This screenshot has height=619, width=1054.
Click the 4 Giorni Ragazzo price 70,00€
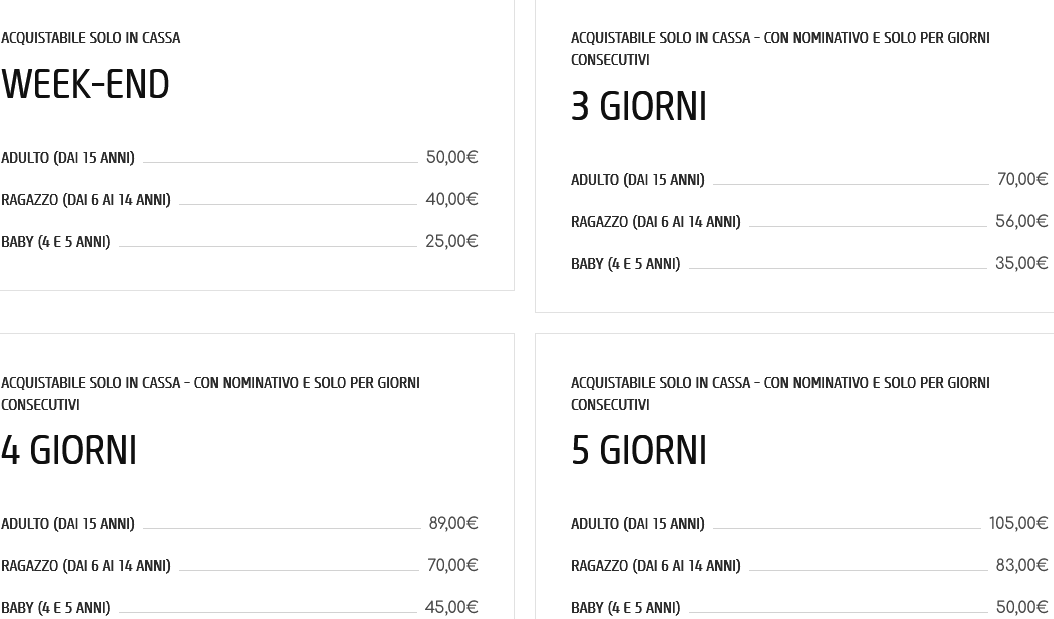point(453,565)
